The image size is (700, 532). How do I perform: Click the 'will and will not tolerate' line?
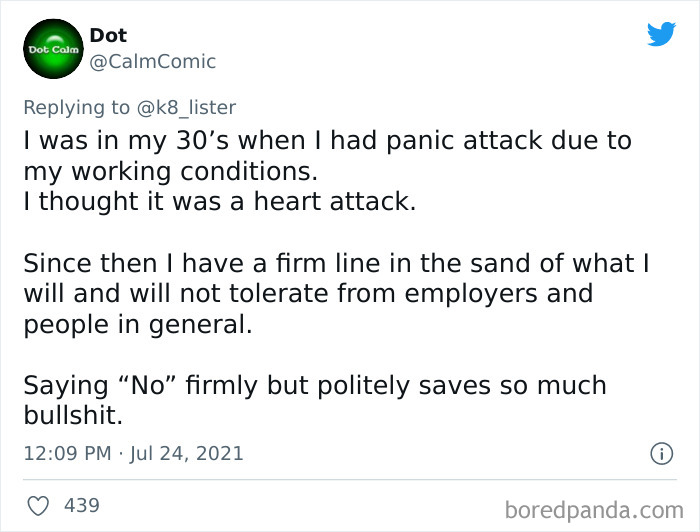308,294
